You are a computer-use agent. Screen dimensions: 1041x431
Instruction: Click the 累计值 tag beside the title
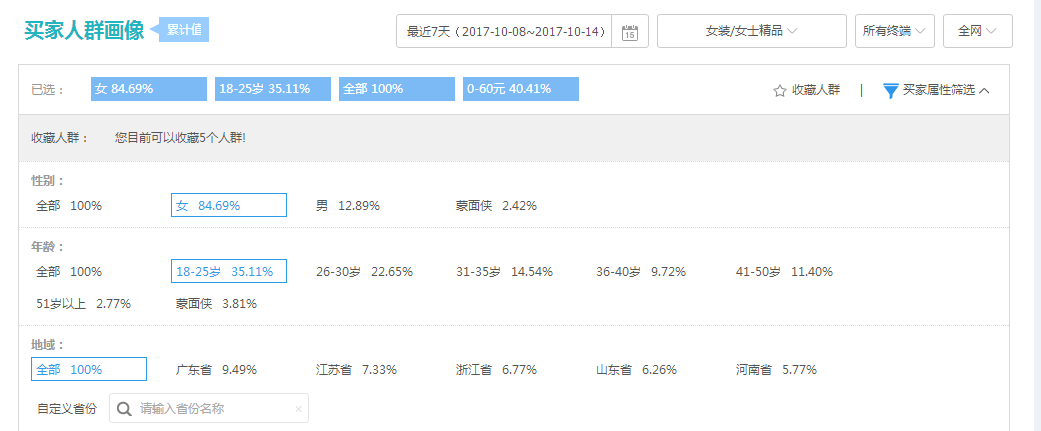pos(184,30)
